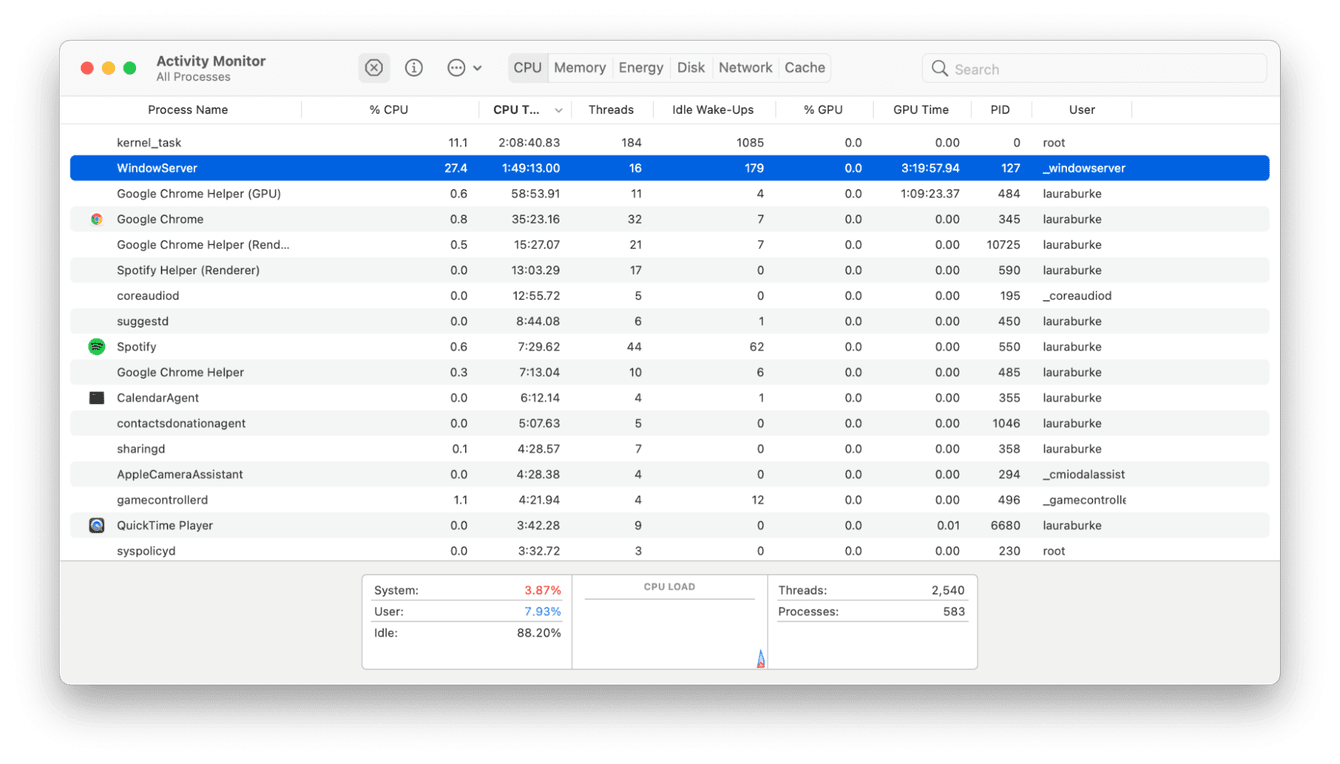Toggle CPU Time sort direction chevron

(x=559, y=110)
